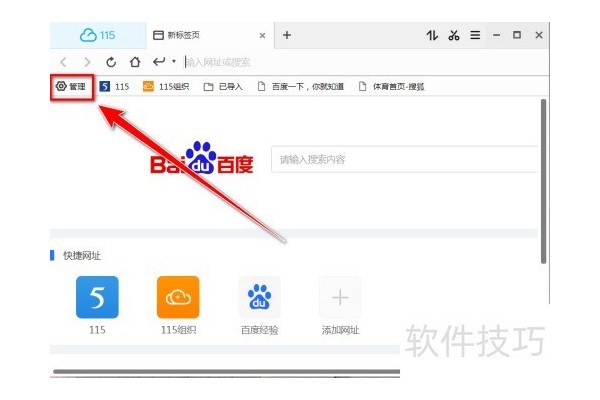The image size is (600, 400).
Task: Focus the address bar input
Action: tap(364, 62)
